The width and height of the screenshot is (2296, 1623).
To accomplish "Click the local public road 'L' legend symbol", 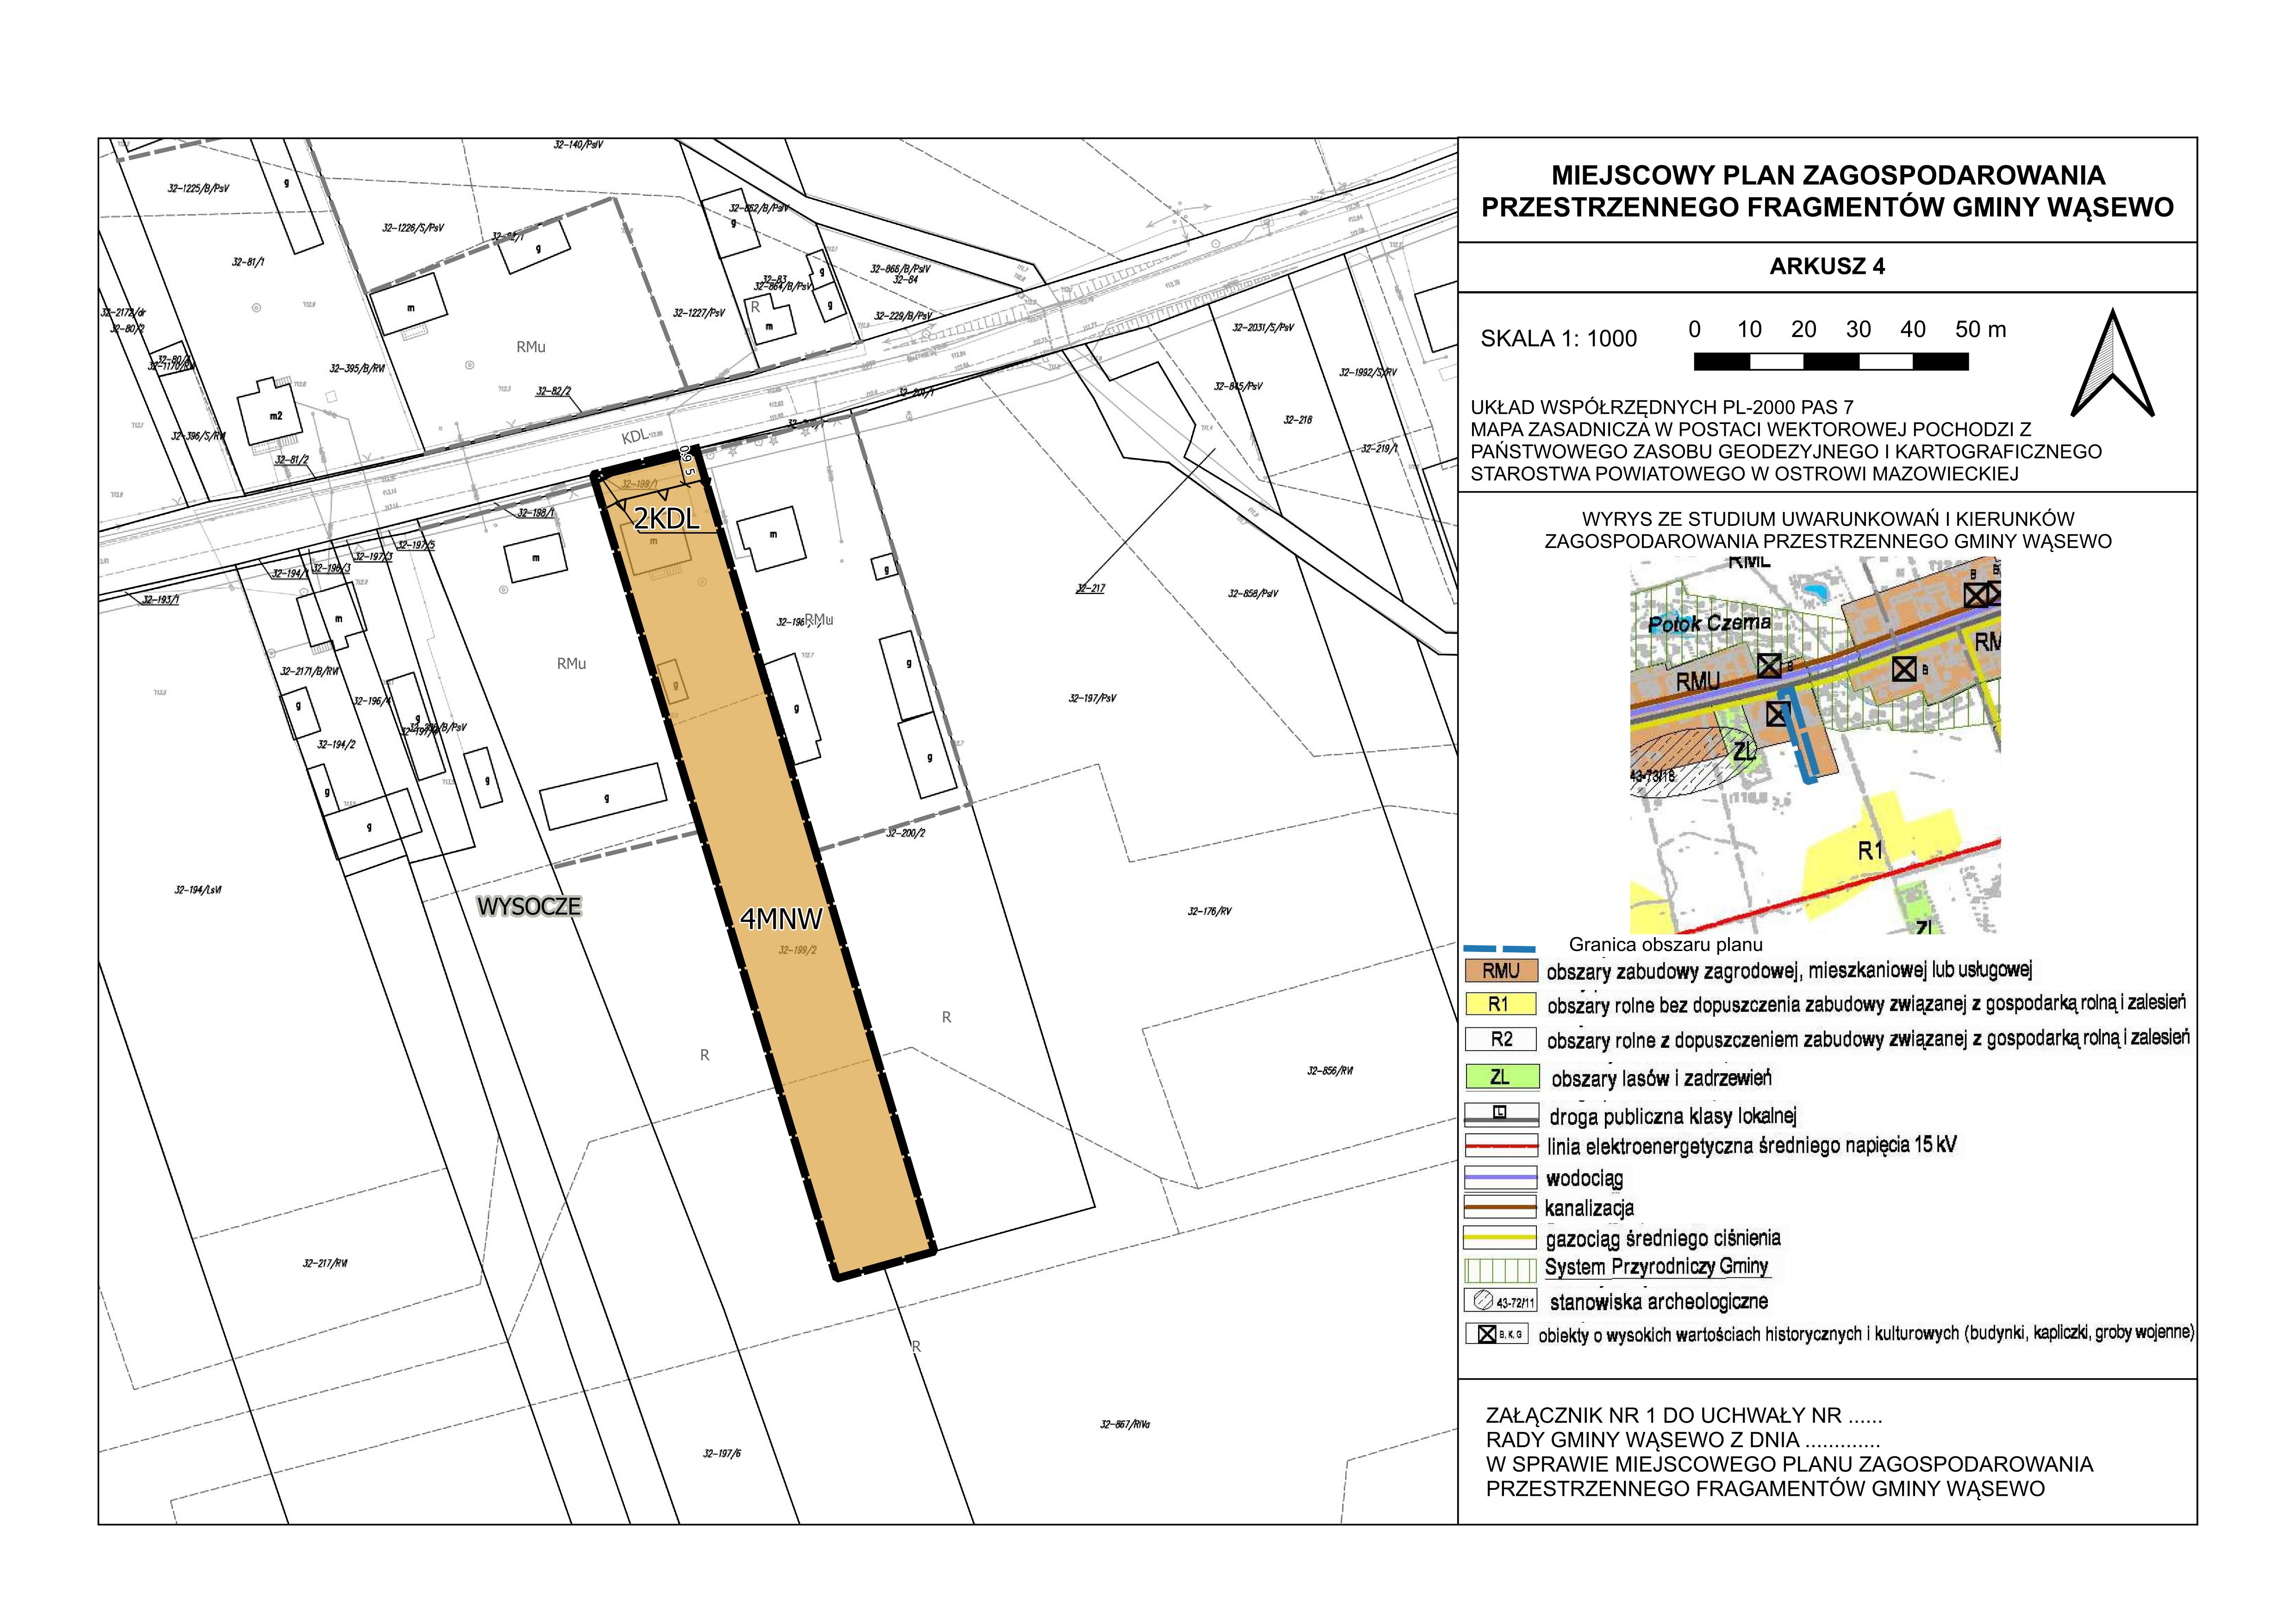I will [1500, 1113].
